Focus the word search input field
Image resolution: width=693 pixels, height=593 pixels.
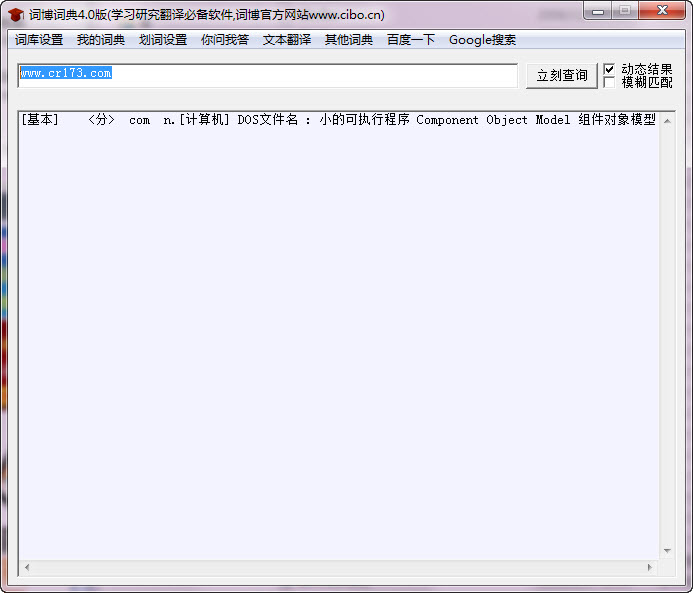point(267,75)
